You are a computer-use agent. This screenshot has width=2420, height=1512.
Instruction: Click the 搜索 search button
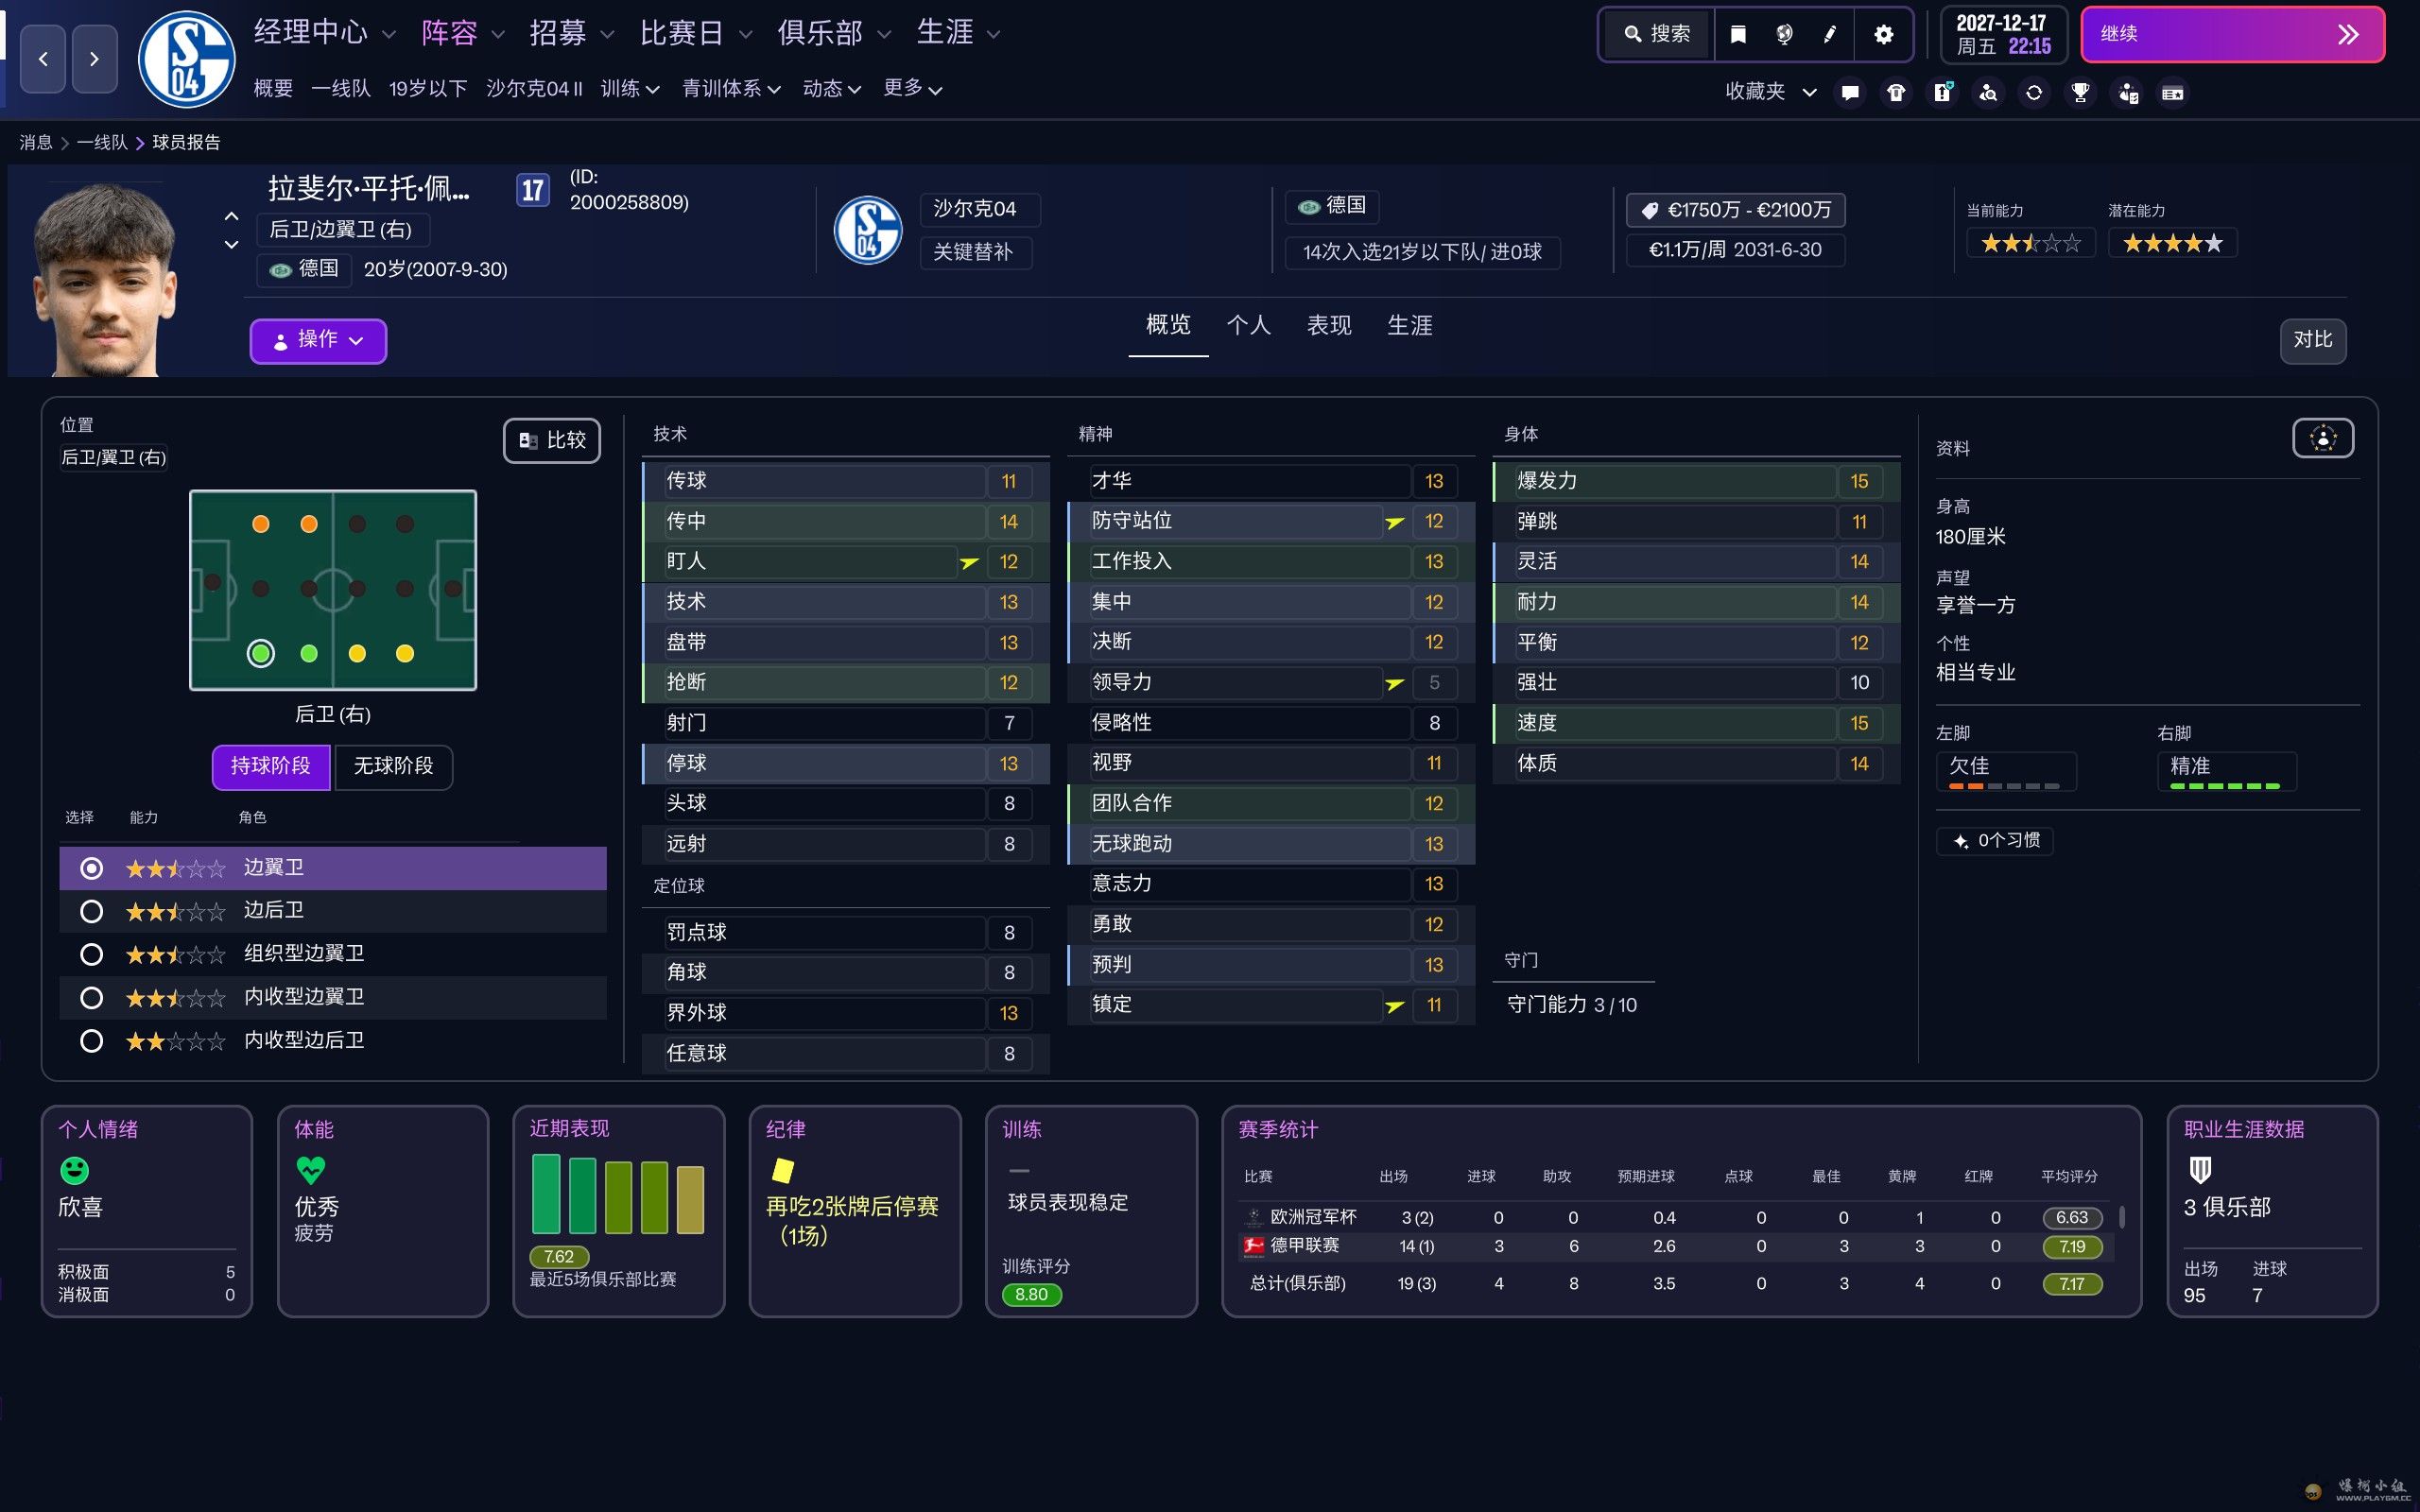click(x=1658, y=35)
